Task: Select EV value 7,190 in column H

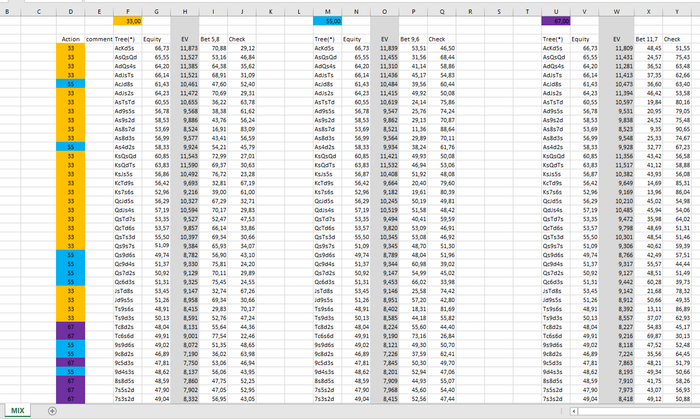Action: point(185,354)
